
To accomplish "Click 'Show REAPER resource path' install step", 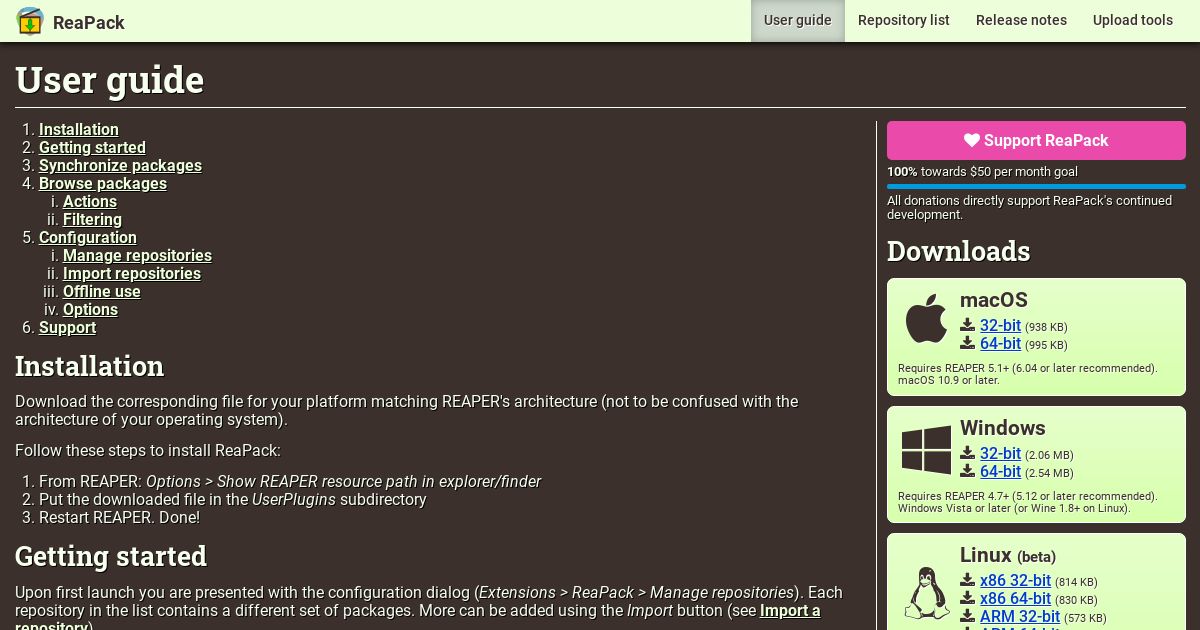I will 290,481.
